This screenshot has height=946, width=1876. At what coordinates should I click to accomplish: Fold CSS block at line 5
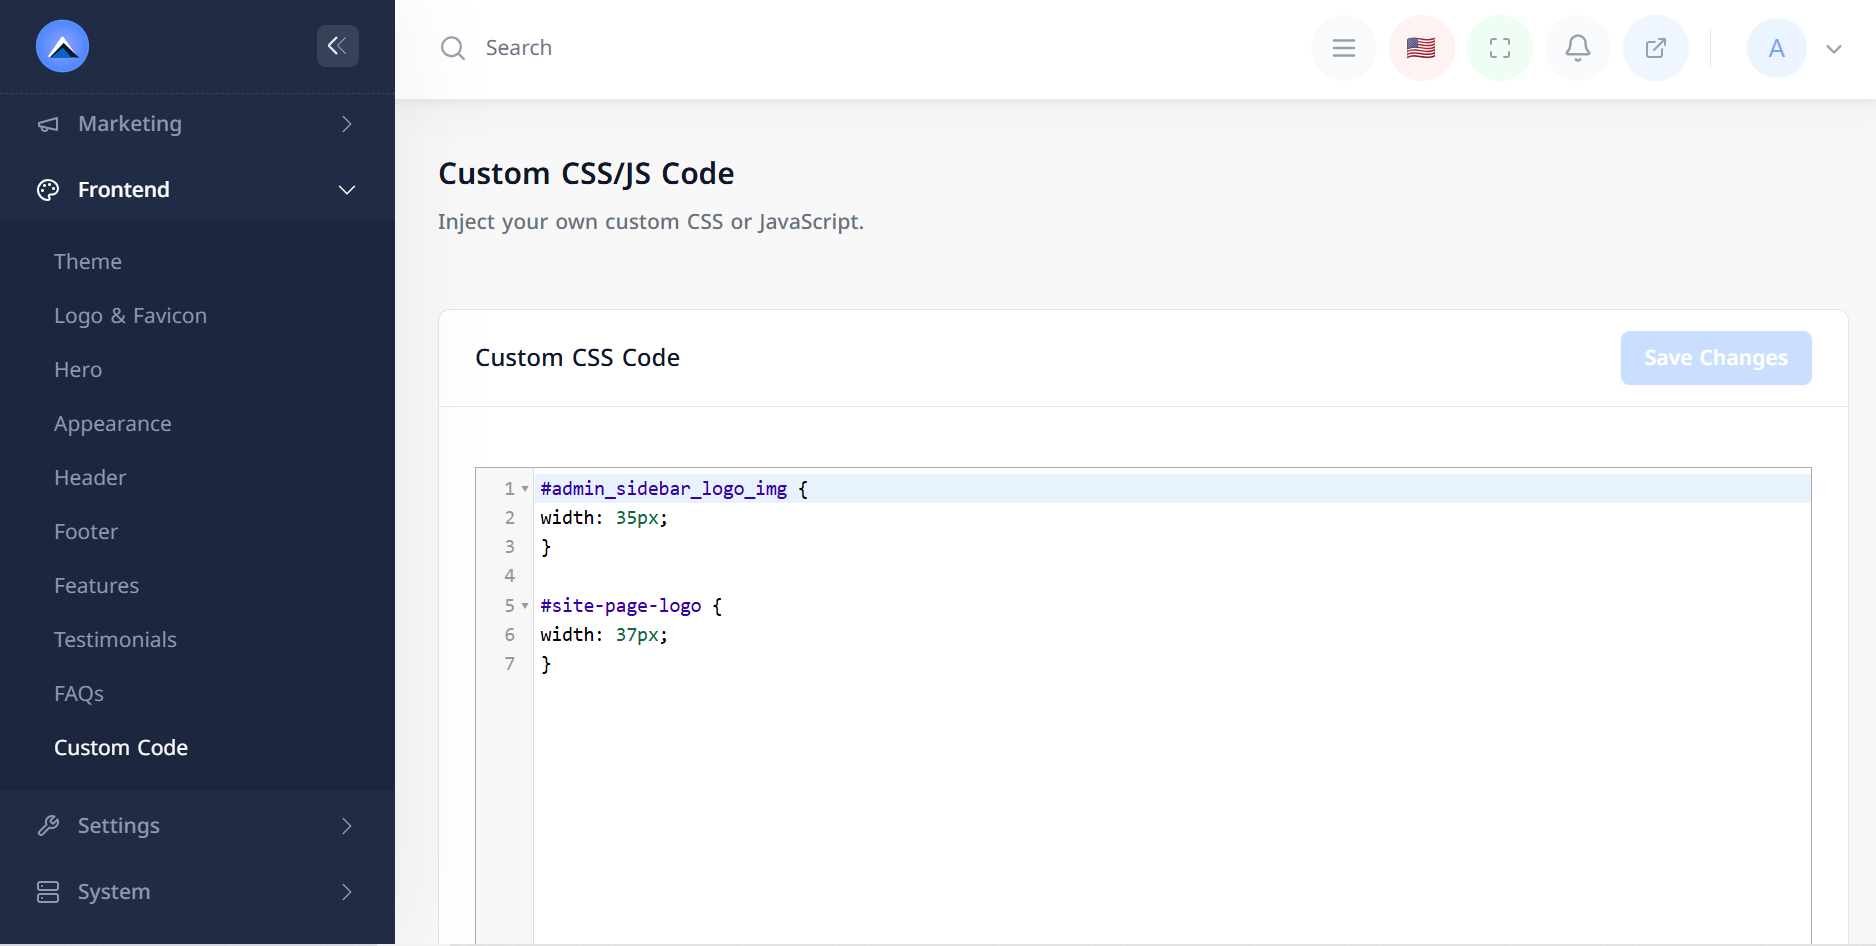[x=525, y=606]
